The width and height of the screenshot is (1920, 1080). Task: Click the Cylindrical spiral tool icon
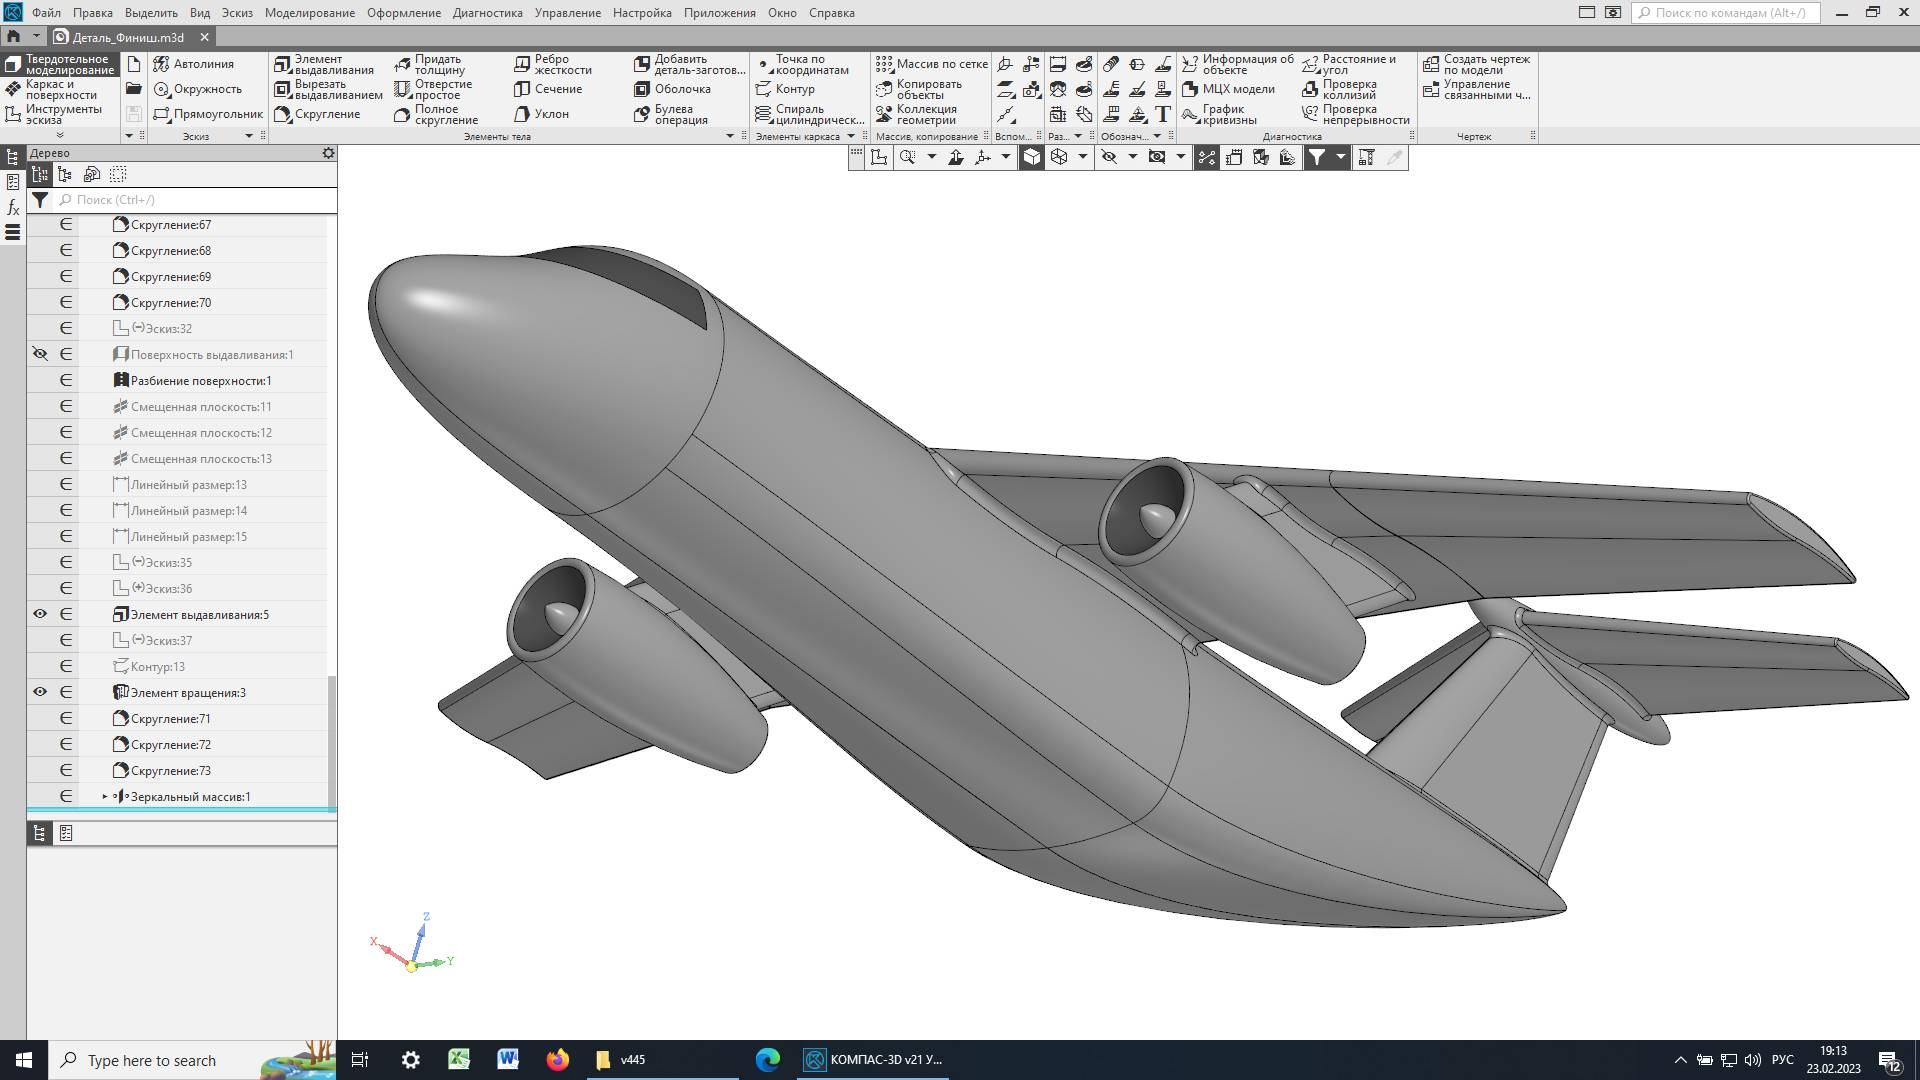pyautogui.click(x=764, y=114)
